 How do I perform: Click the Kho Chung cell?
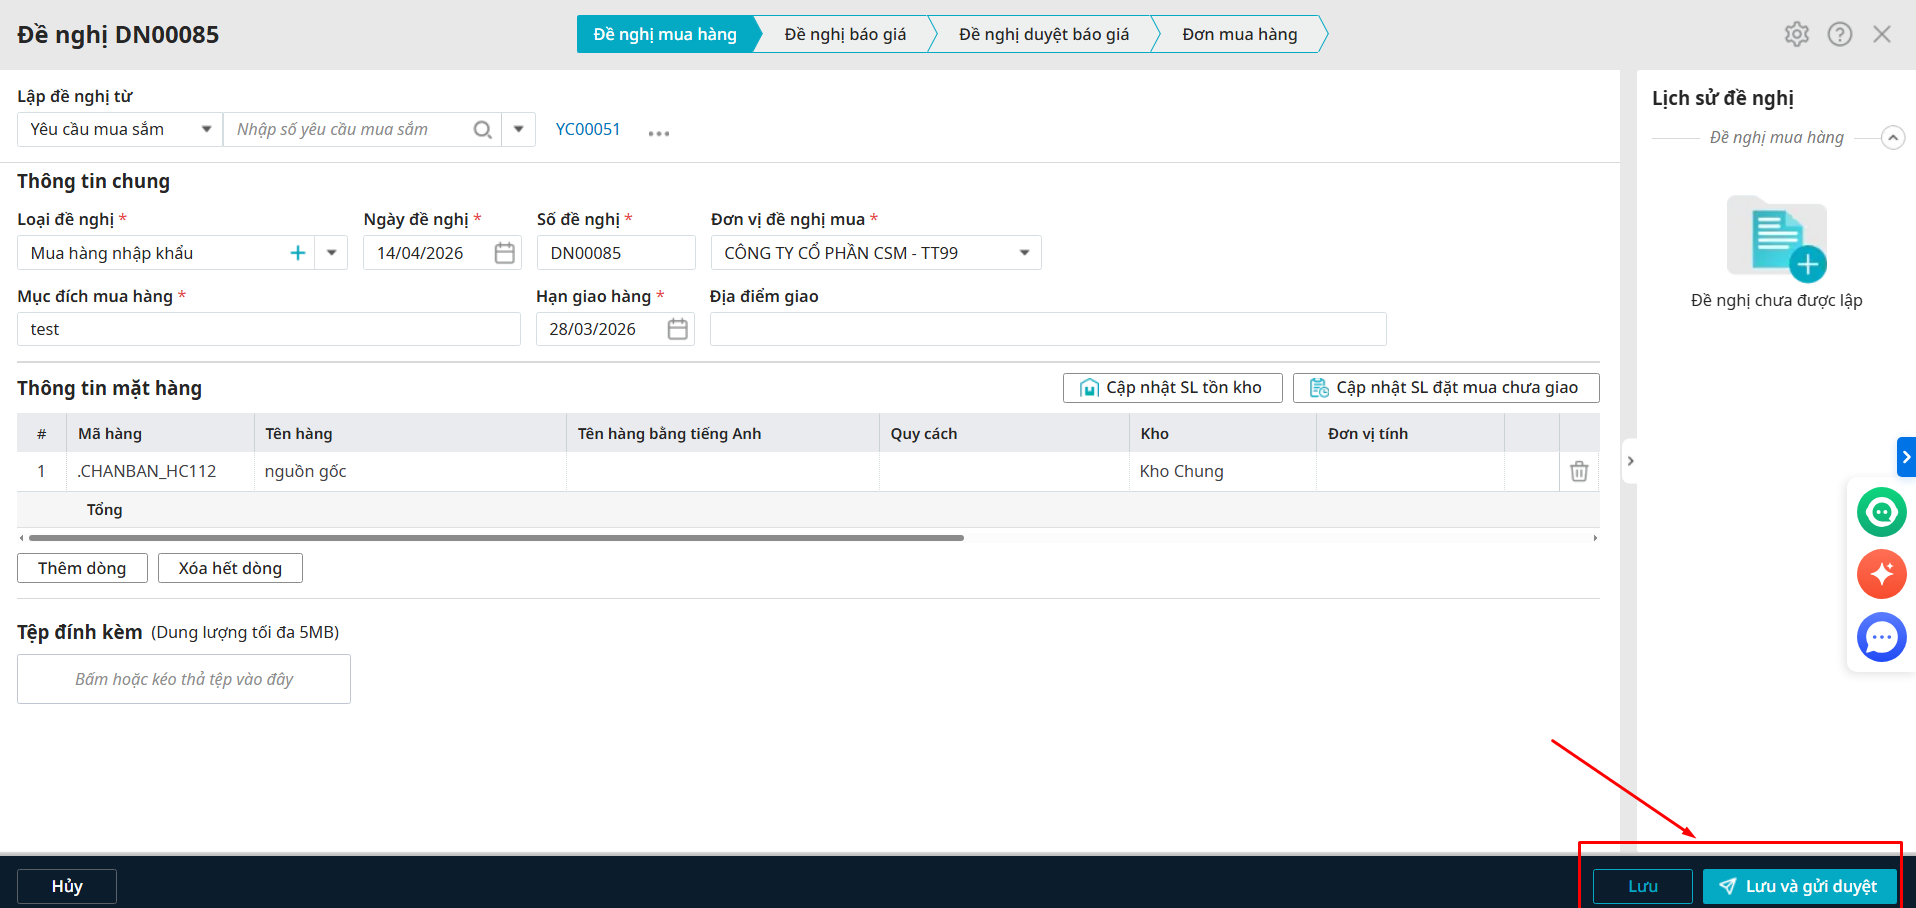pyautogui.click(x=1222, y=471)
